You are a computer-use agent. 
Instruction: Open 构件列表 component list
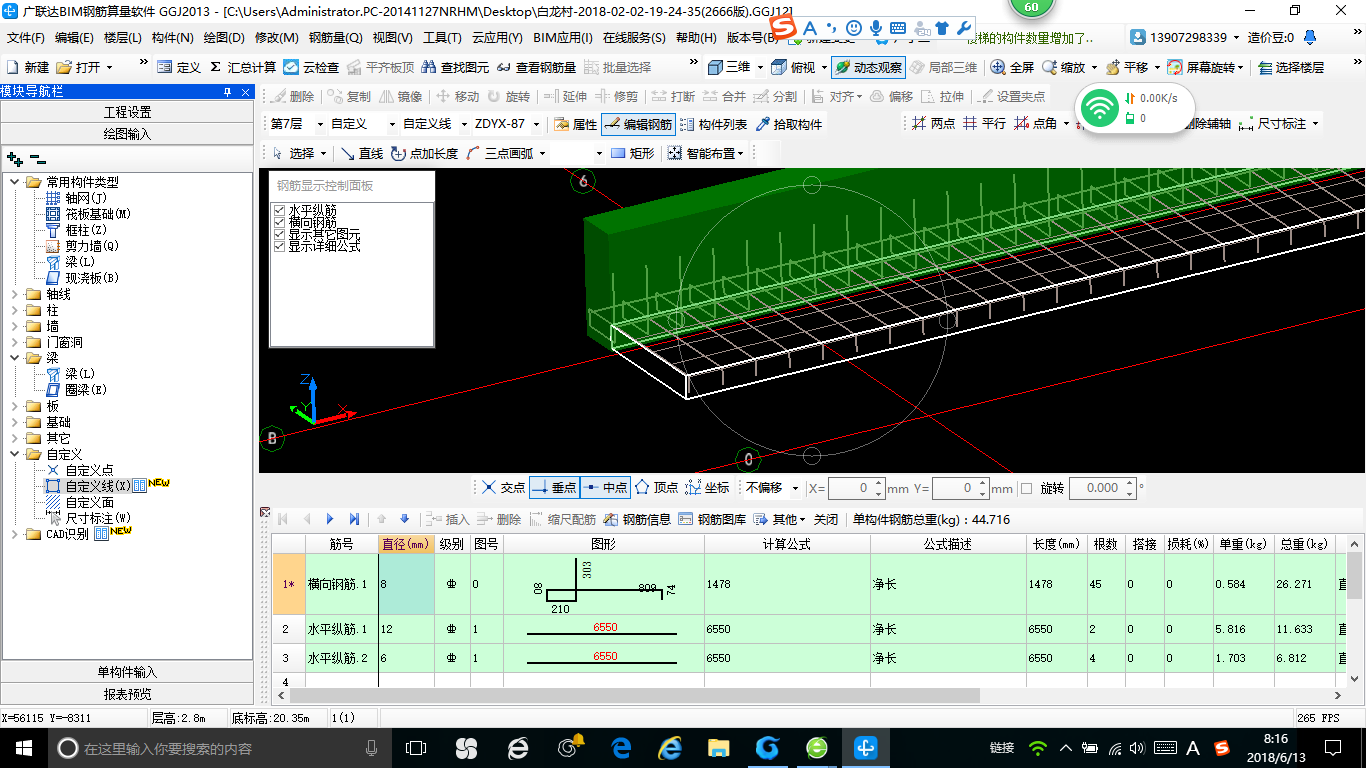click(x=712, y=124)
